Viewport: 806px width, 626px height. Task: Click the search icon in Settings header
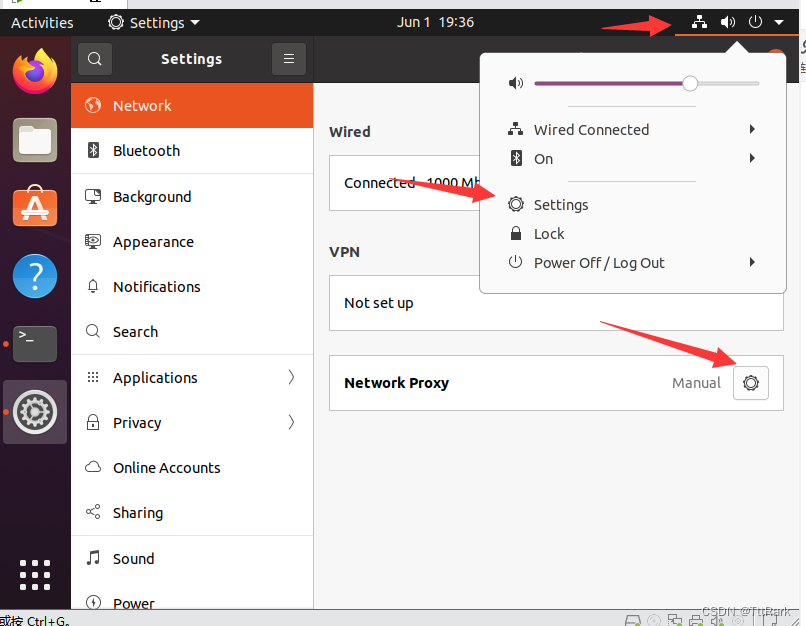pos(95,59)
